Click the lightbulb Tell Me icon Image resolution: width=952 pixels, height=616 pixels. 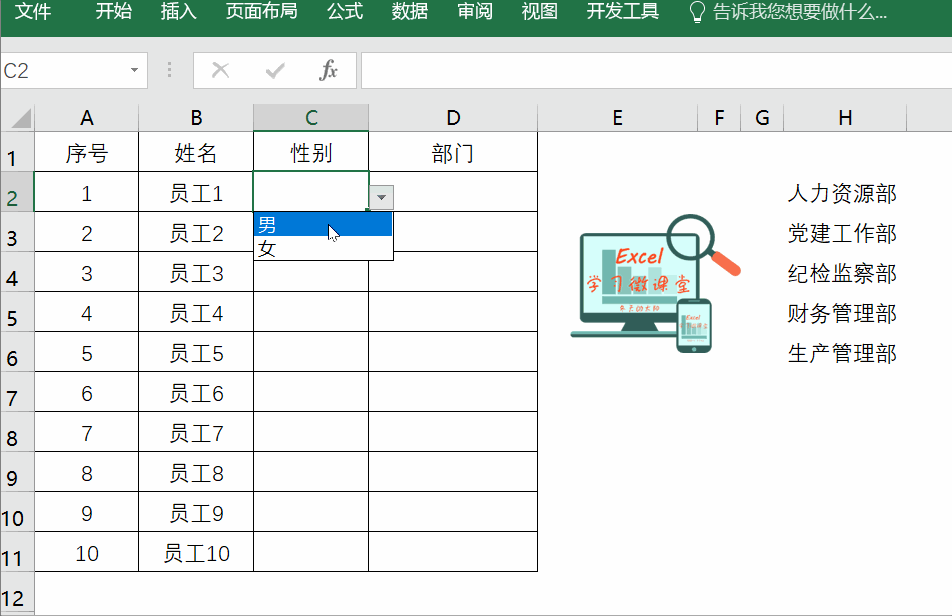pyautogui.click(x=698, y=12)
